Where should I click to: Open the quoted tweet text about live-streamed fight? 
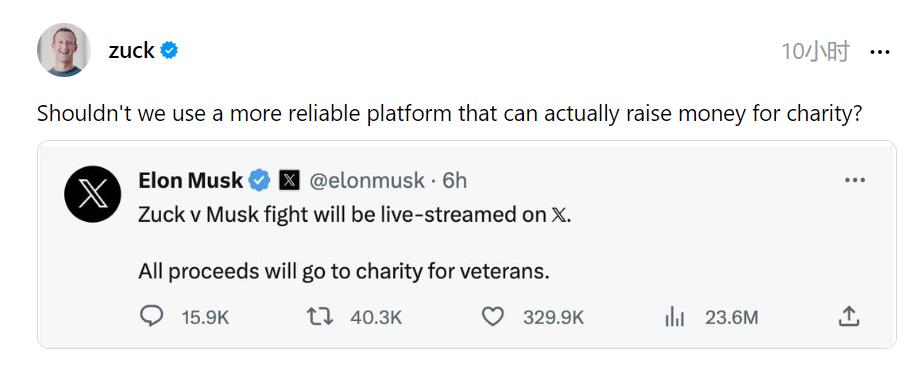355,214
